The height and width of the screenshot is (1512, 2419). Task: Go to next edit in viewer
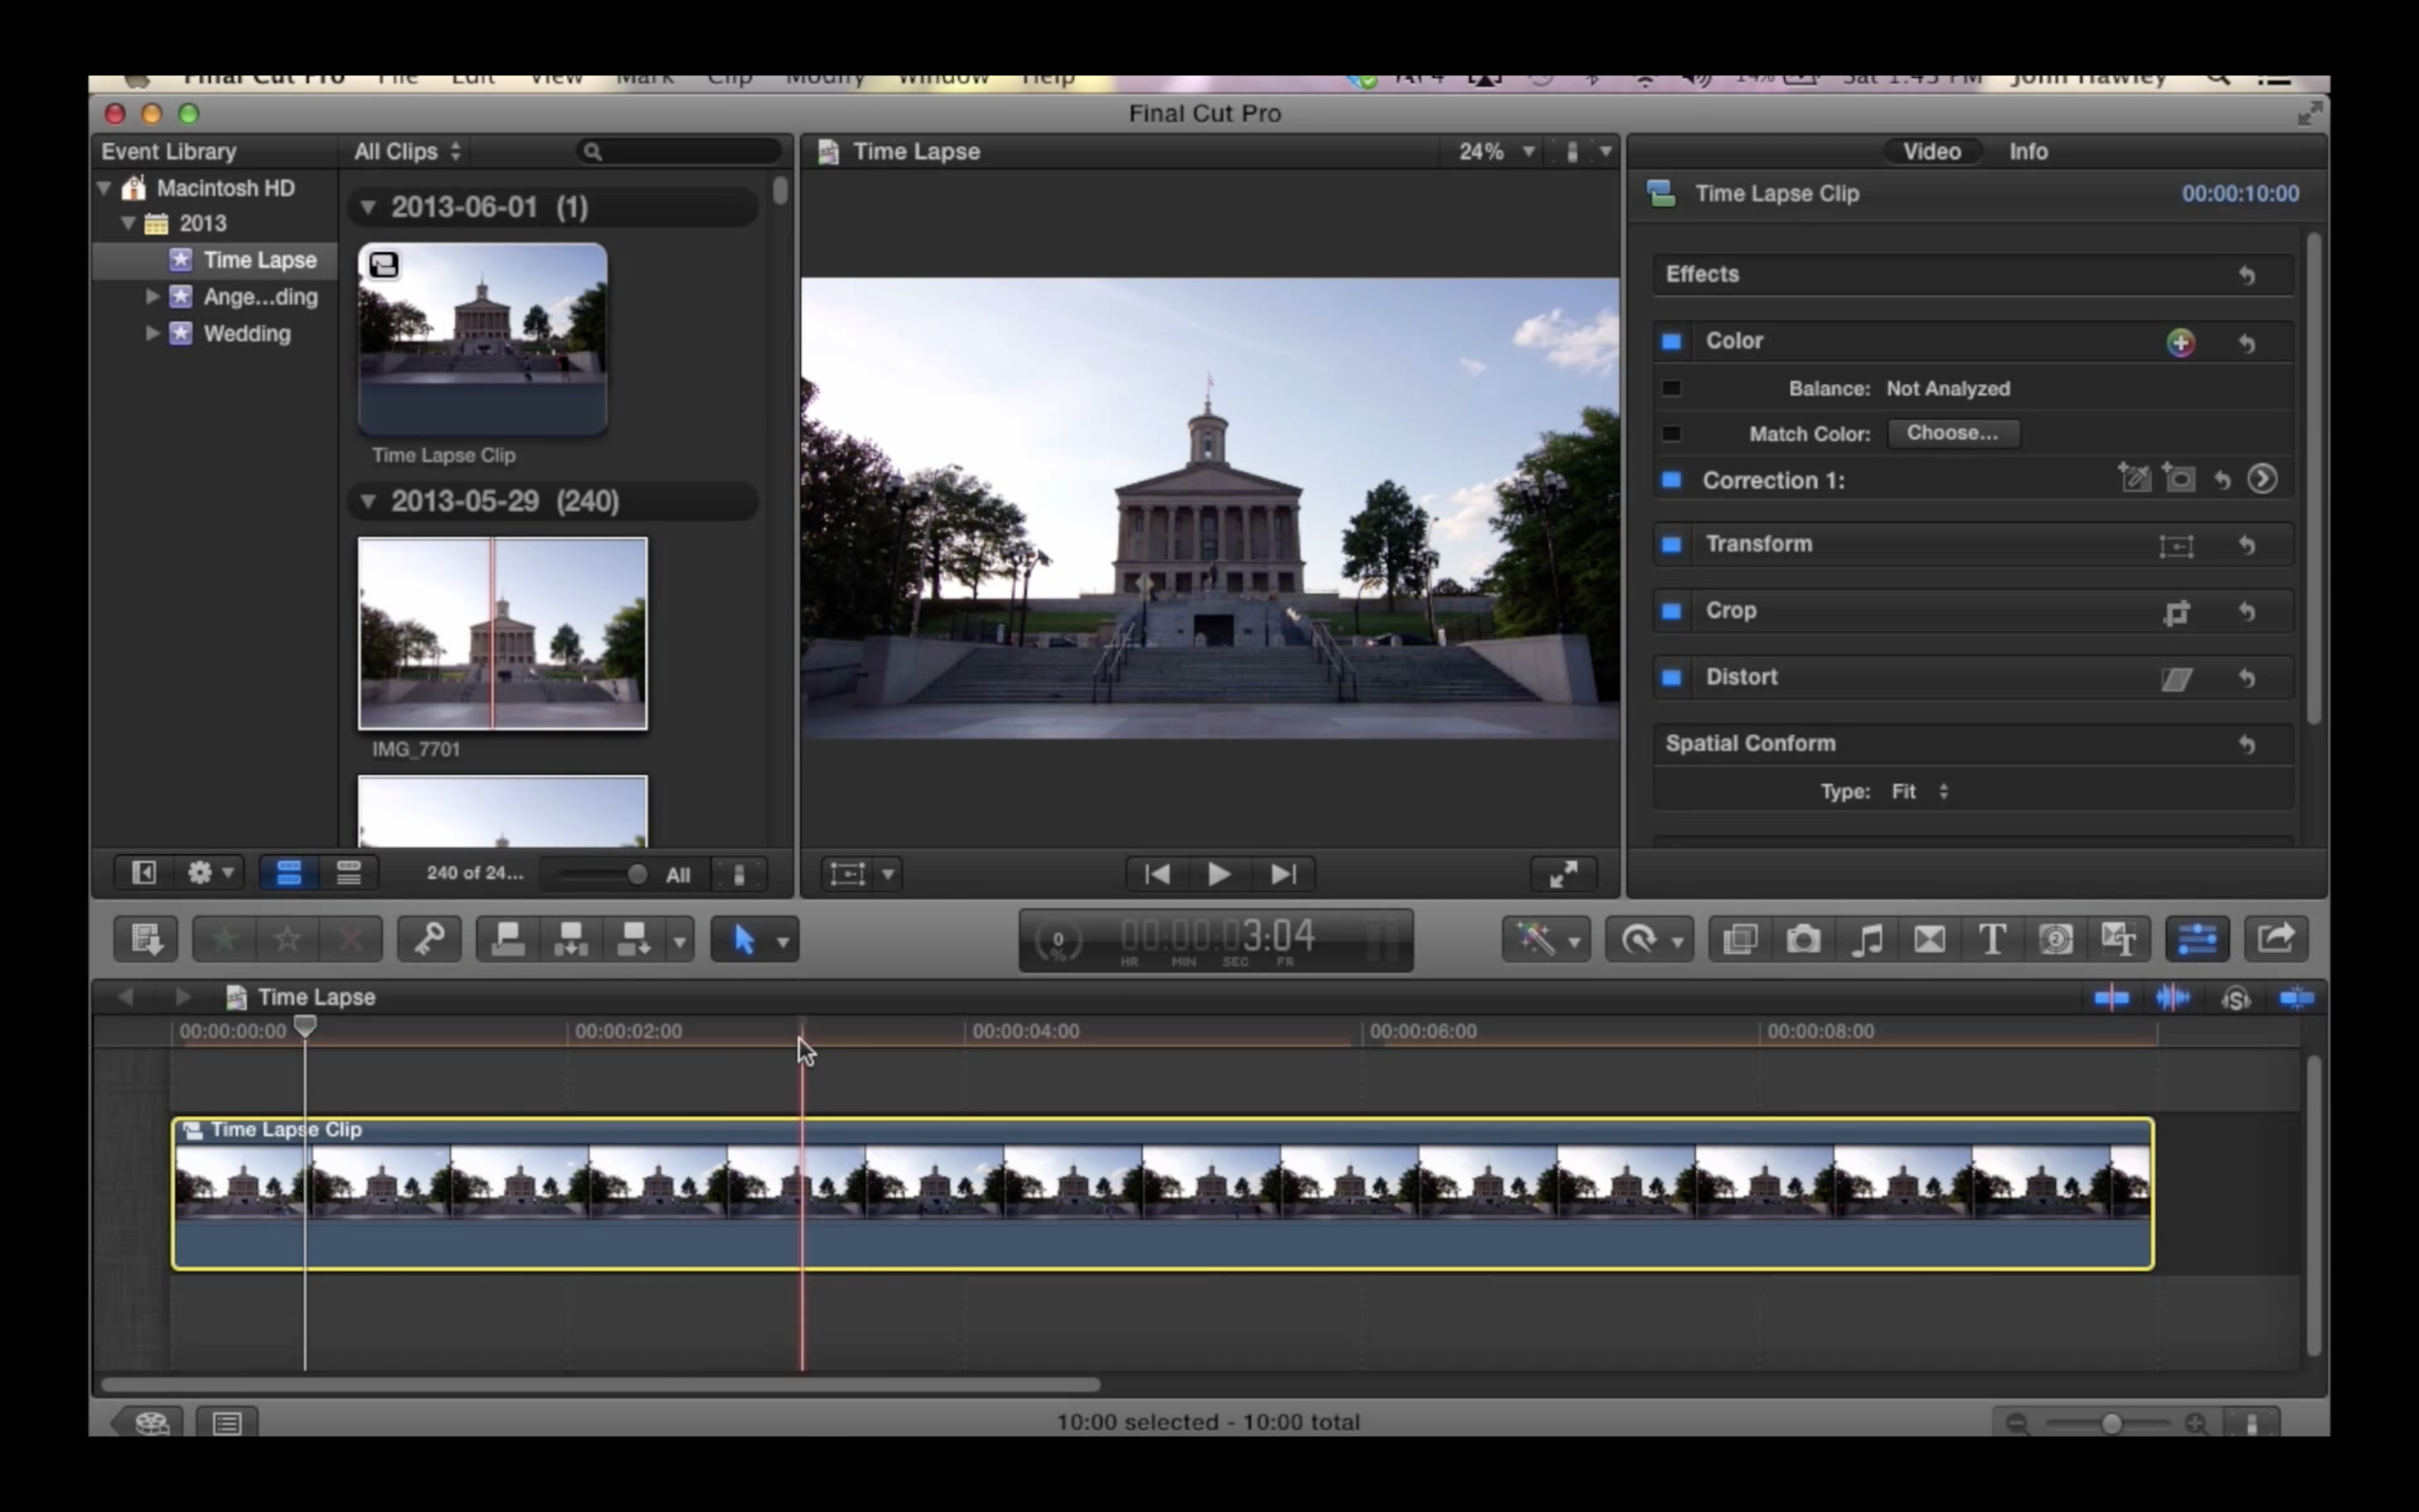coord(1283,874)
